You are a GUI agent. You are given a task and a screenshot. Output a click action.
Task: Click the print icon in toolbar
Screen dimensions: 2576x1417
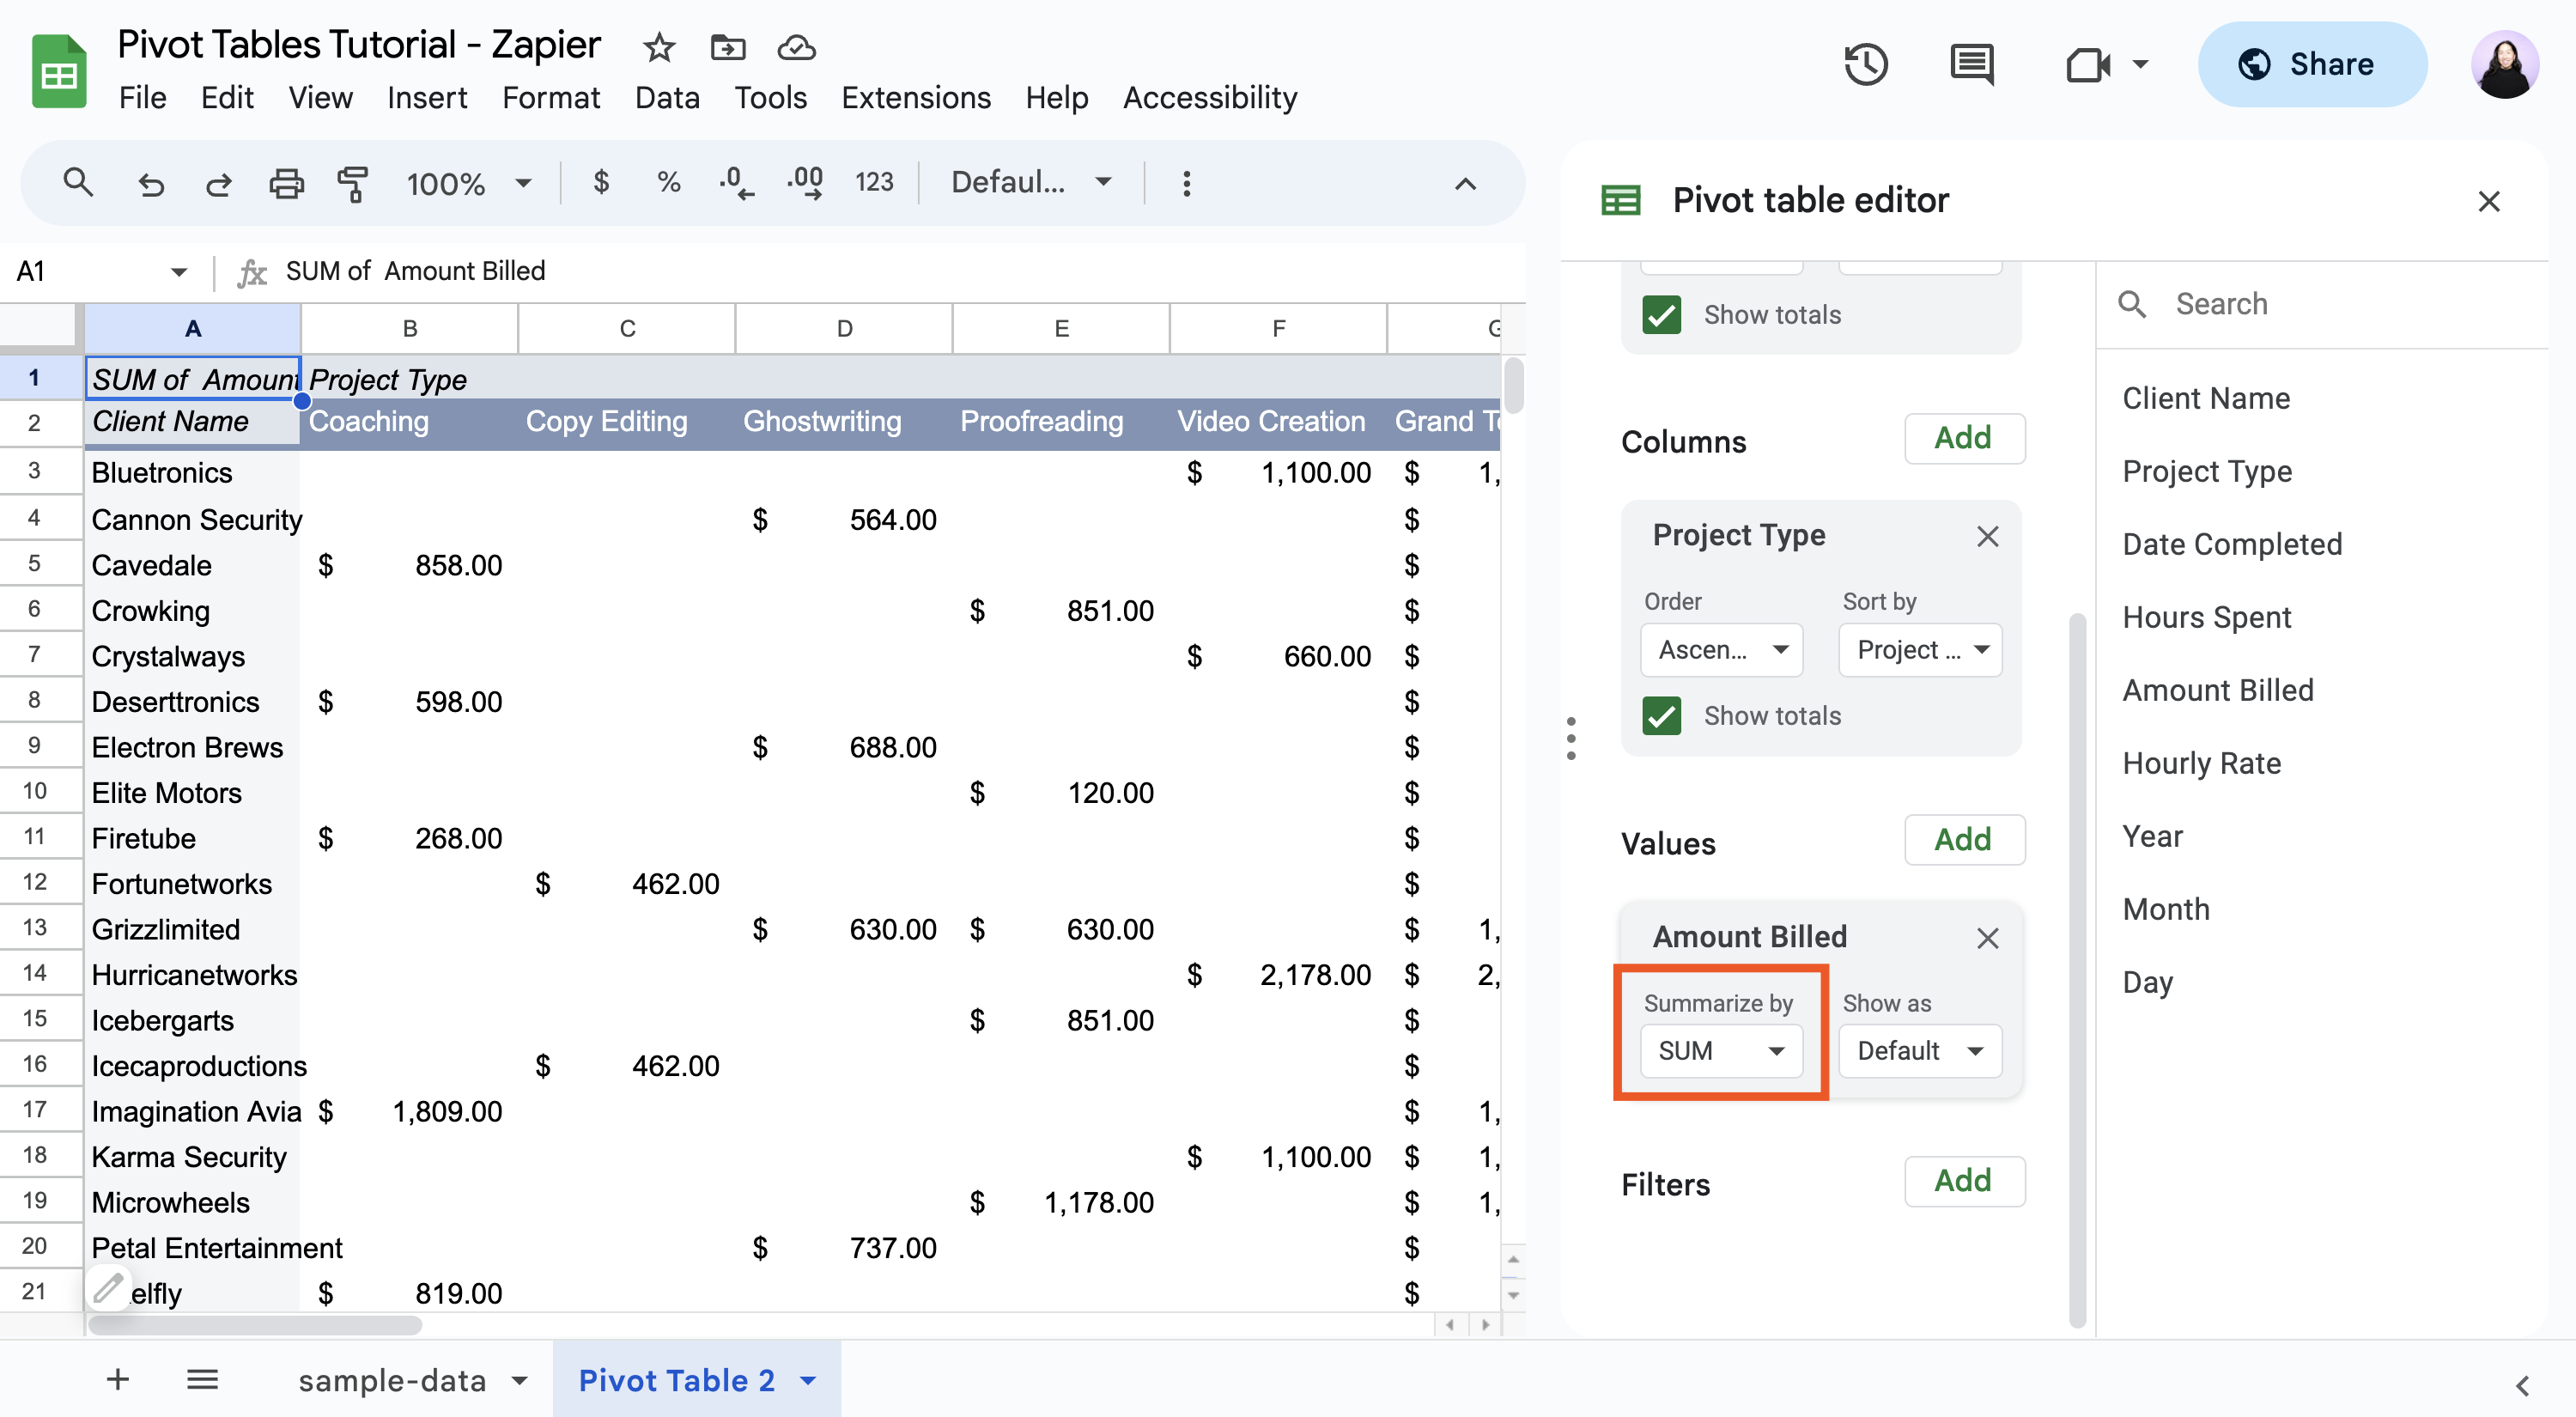pyautogui.click(x=284, y=181)
